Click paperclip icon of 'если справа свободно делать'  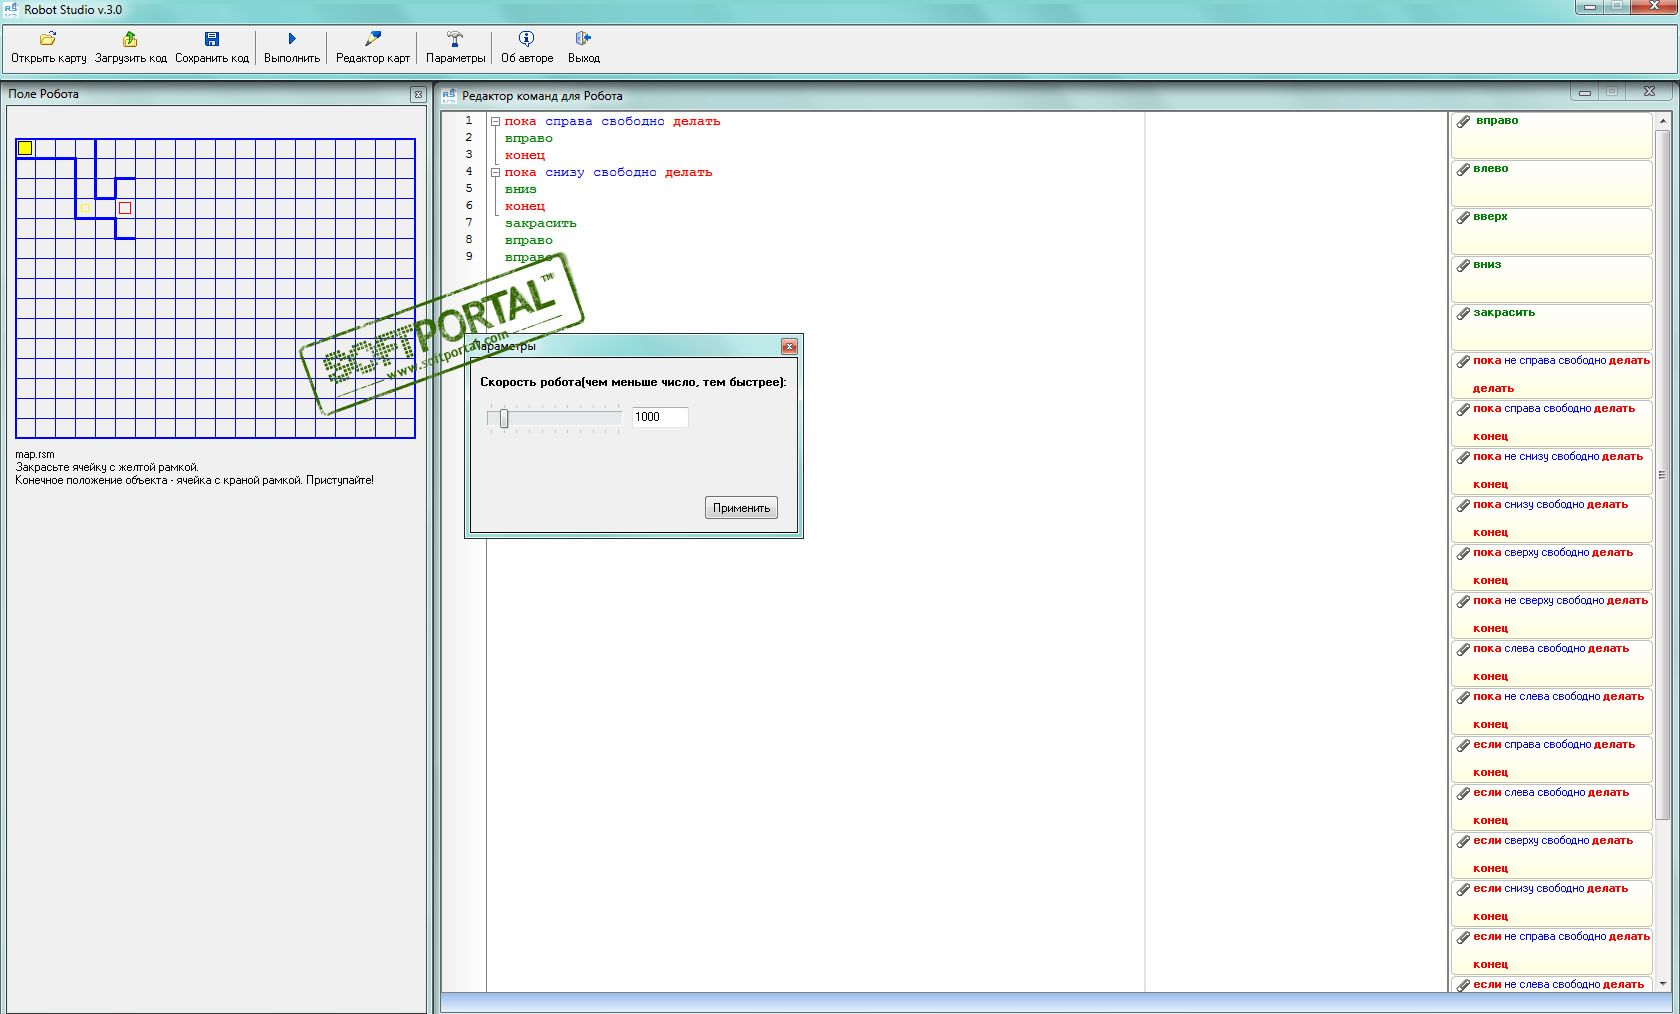click(1463, 746)
